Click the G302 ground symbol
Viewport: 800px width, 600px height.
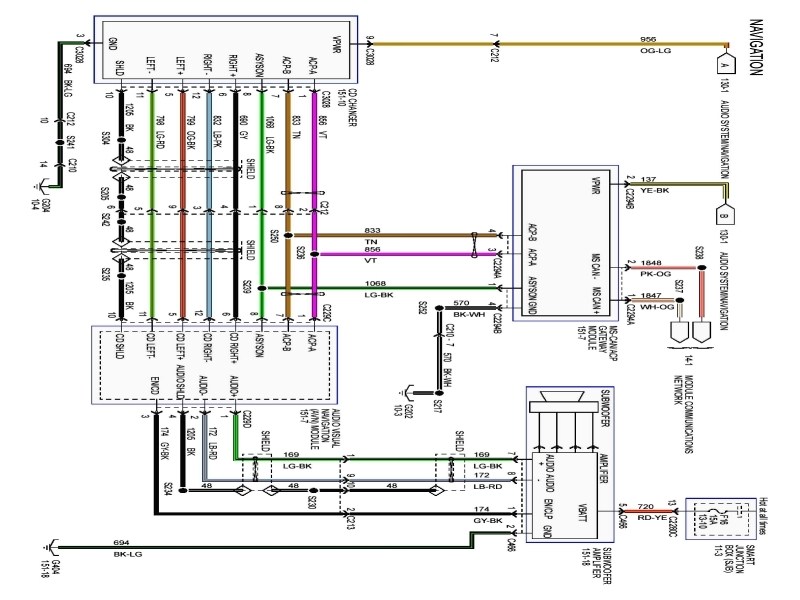pos(405,393)
